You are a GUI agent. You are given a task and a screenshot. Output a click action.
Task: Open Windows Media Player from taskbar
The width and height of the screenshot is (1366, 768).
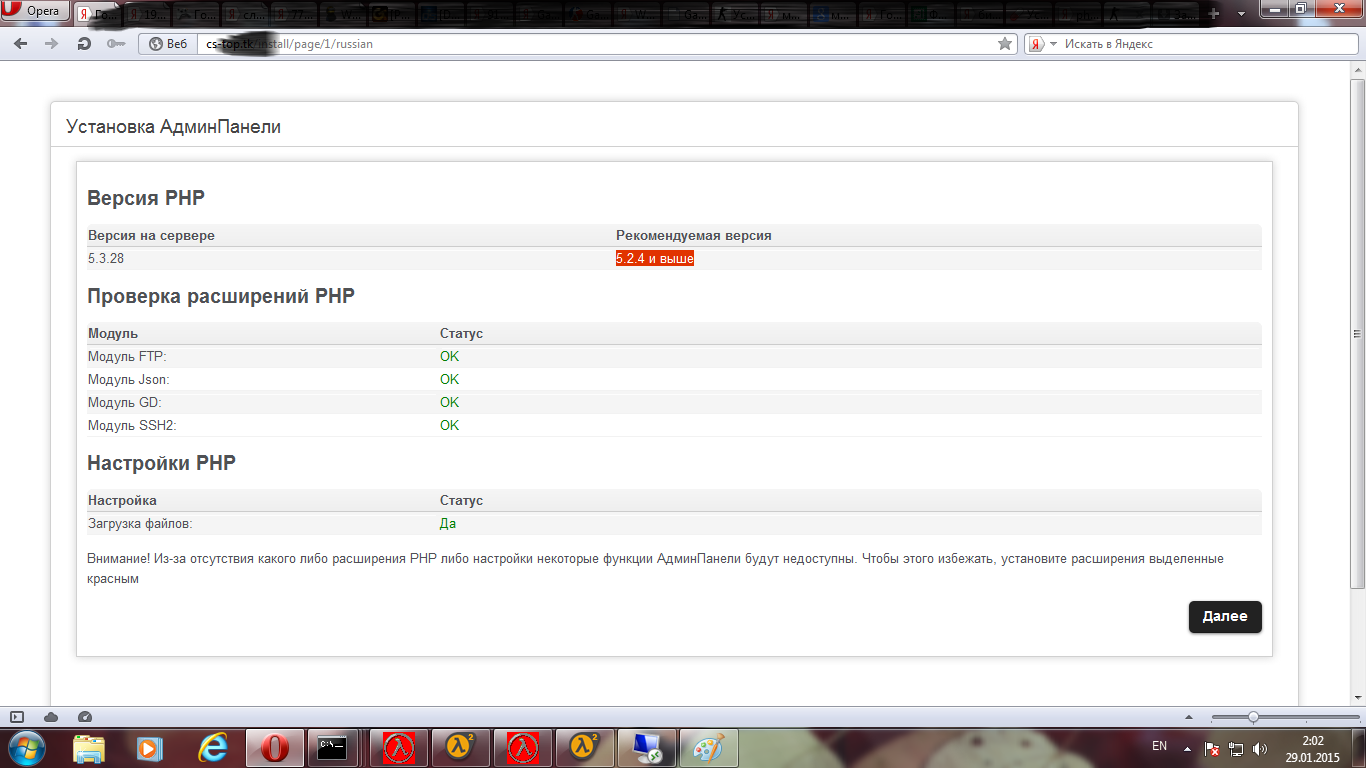coord(149,747)
